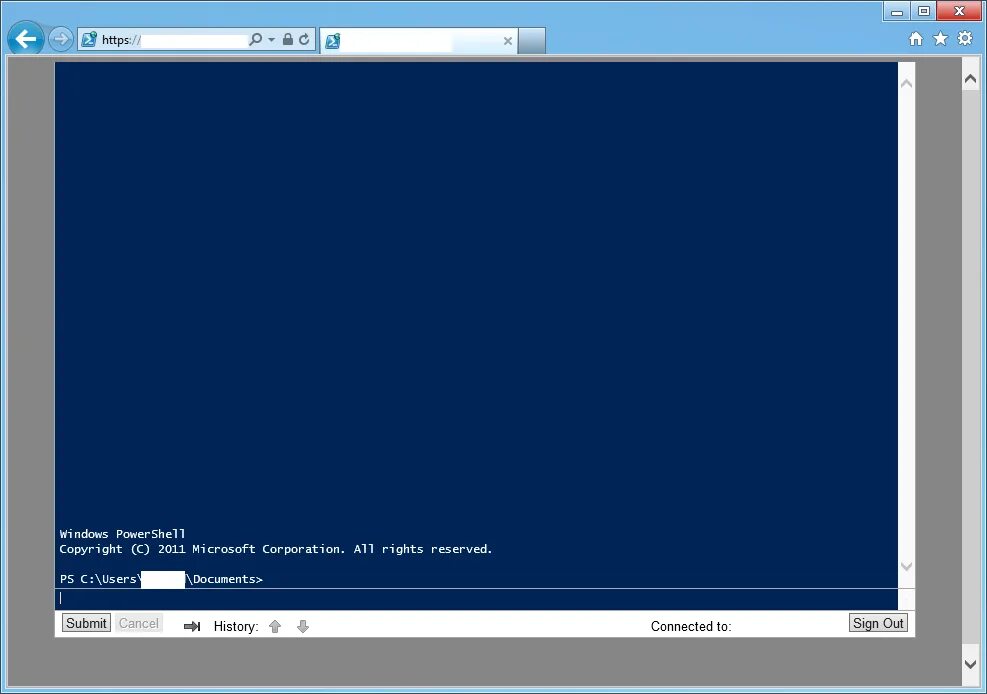Focus the command input line
The height and width of the screenshot is (694, 987).
[x=476, y=599]
